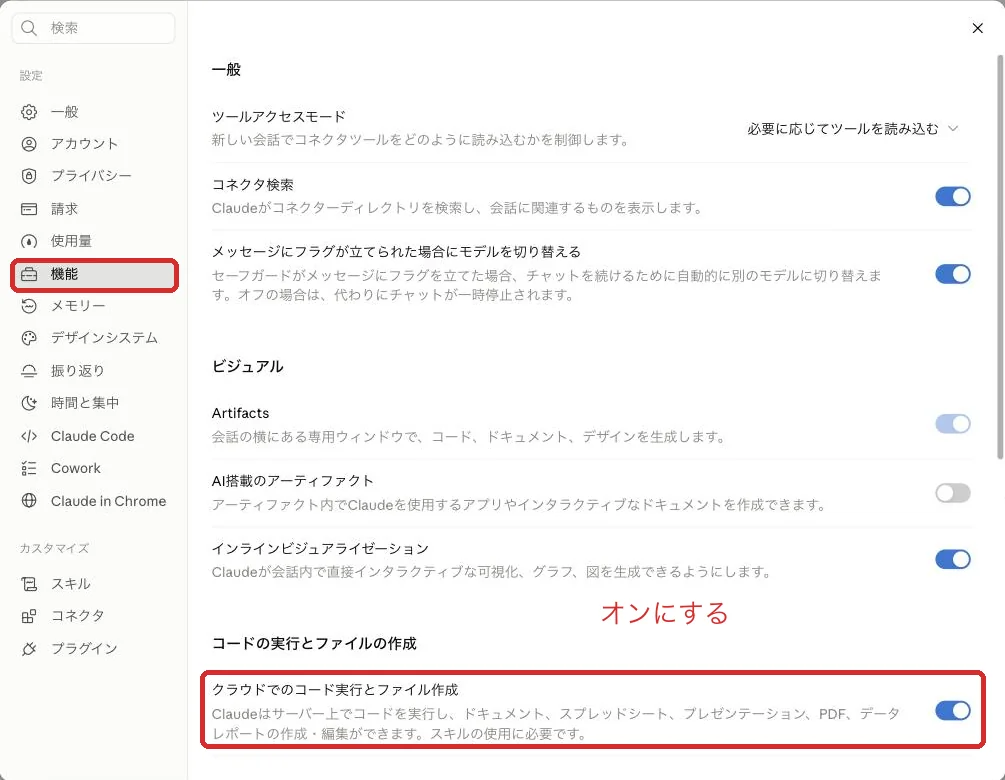Click the 一般 gear icon in sidebar

tap(29, 112)
